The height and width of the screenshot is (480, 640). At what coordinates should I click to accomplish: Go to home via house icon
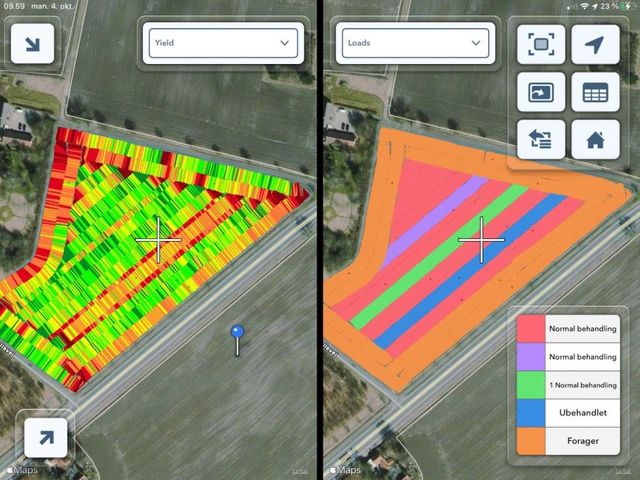pyautogui.click(x=595, y=139)
